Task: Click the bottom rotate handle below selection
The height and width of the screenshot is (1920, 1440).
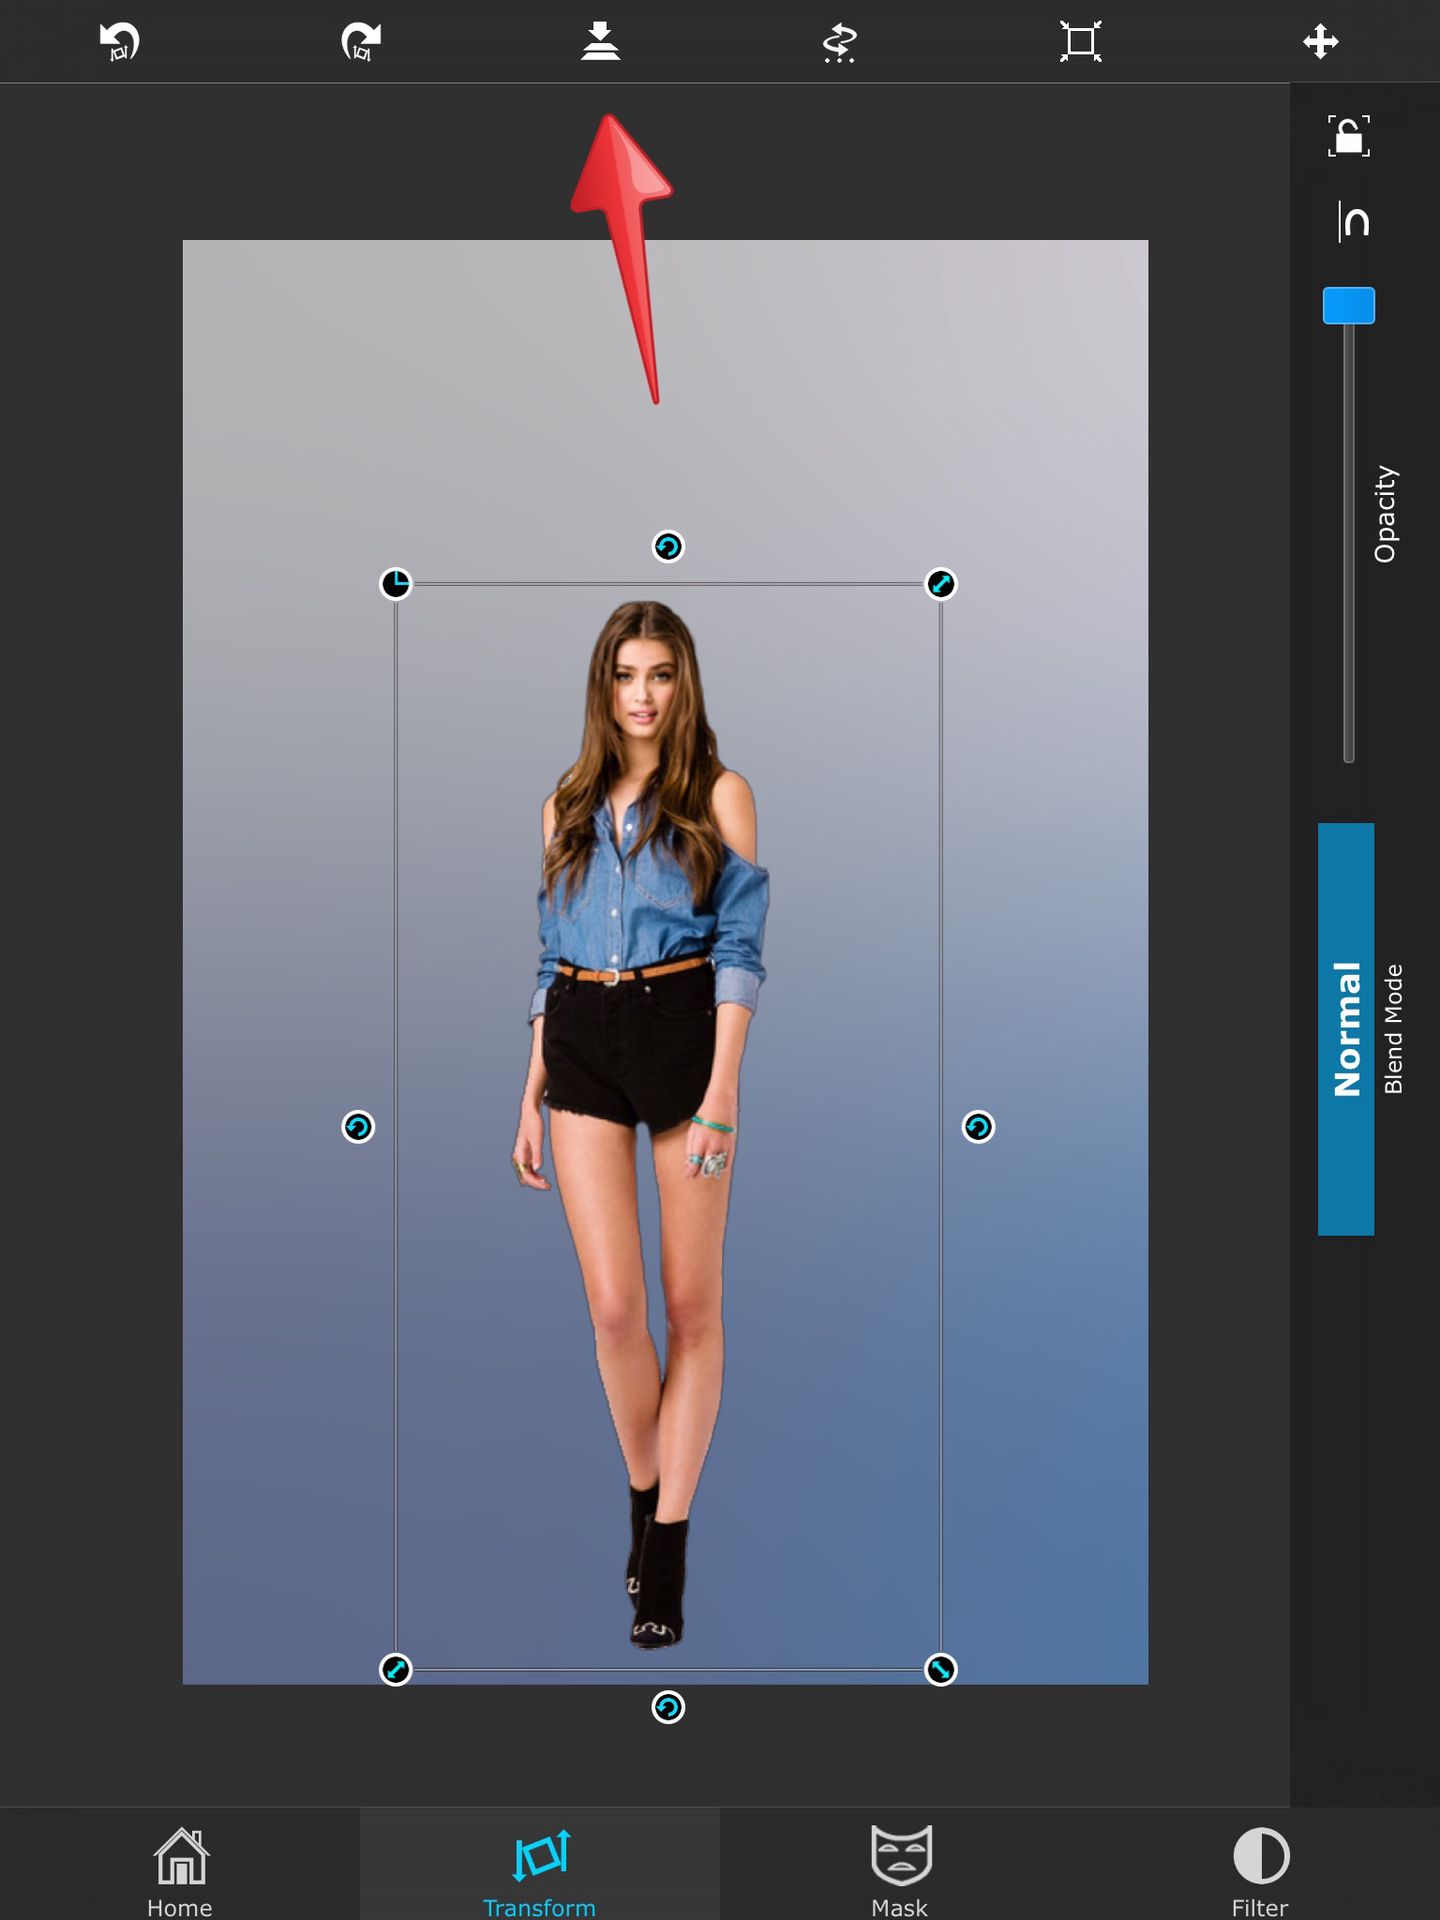Action: point(668,1707)
